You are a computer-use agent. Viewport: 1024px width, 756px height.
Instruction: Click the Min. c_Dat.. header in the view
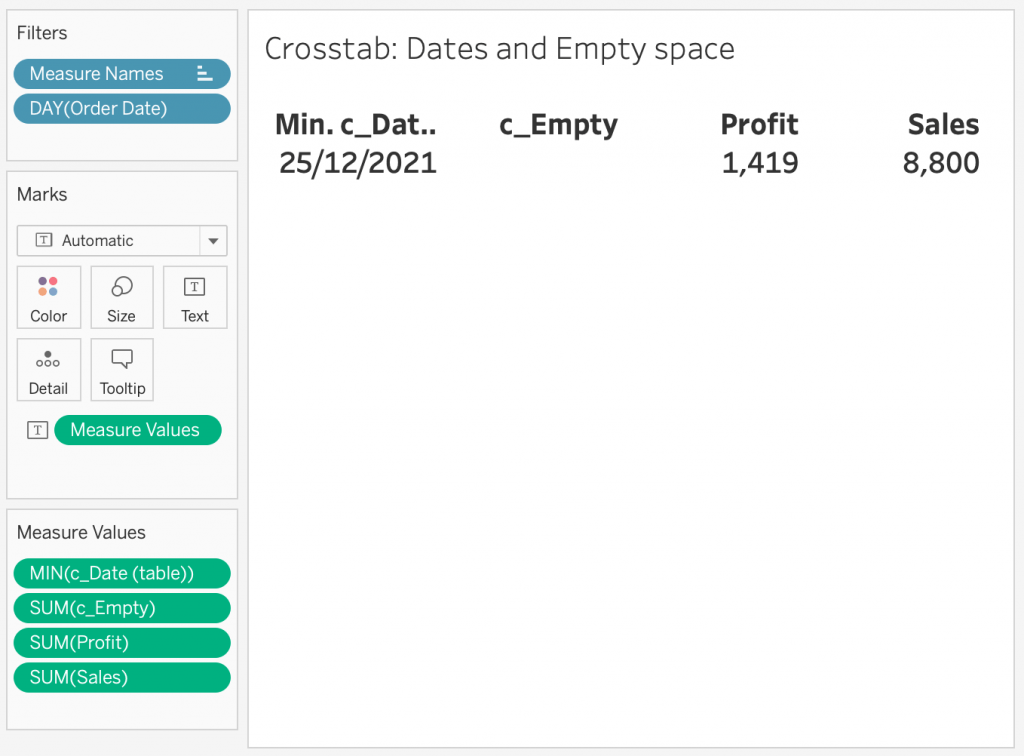pyautogui.click(x=355, y=124)
